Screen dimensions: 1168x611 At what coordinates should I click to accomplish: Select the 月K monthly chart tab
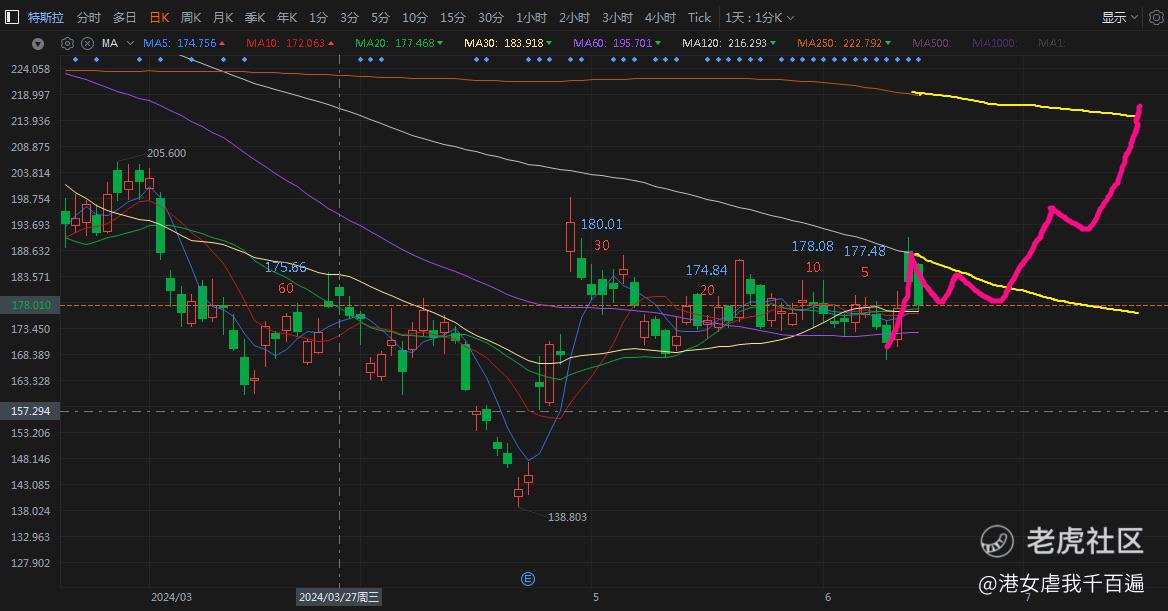[x=223, y=17]
